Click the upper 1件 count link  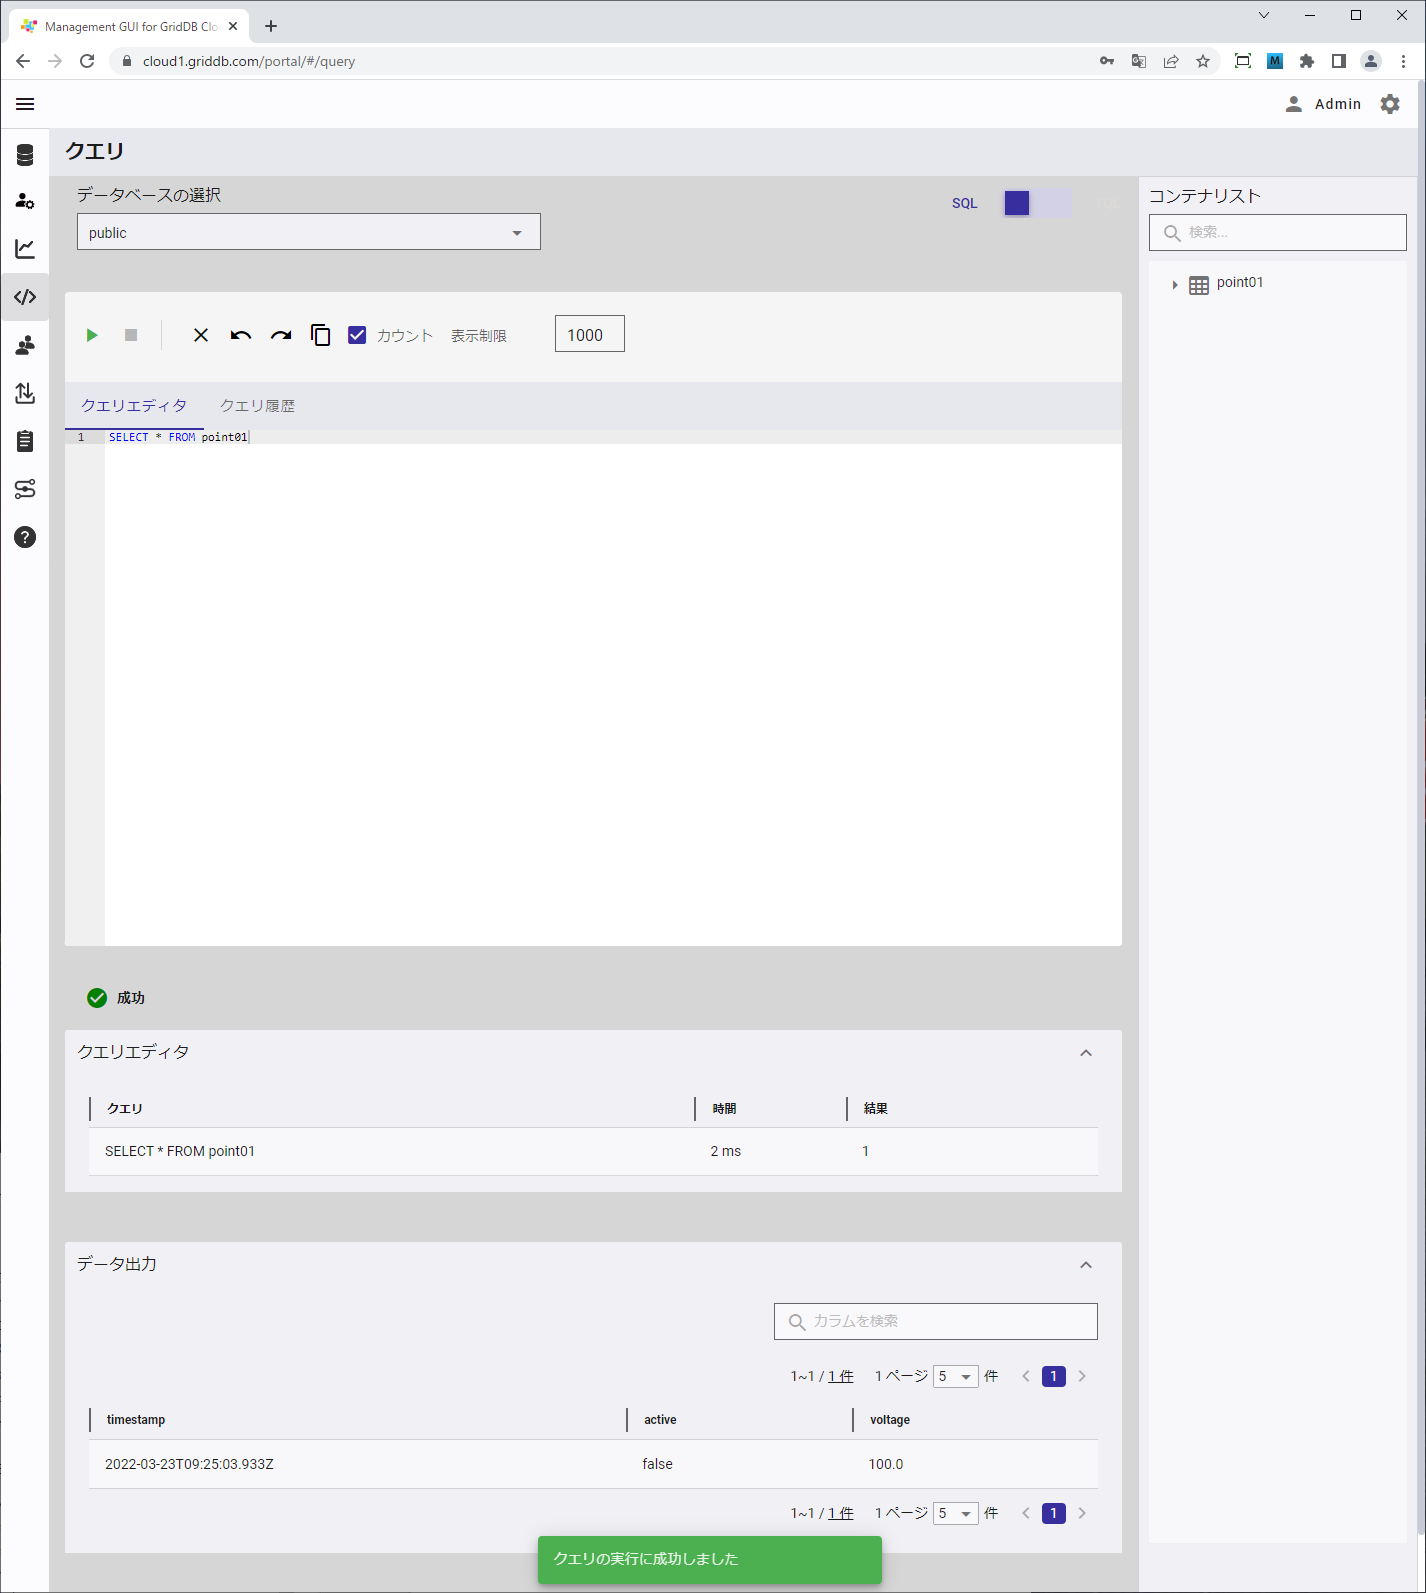(841, 1376)
